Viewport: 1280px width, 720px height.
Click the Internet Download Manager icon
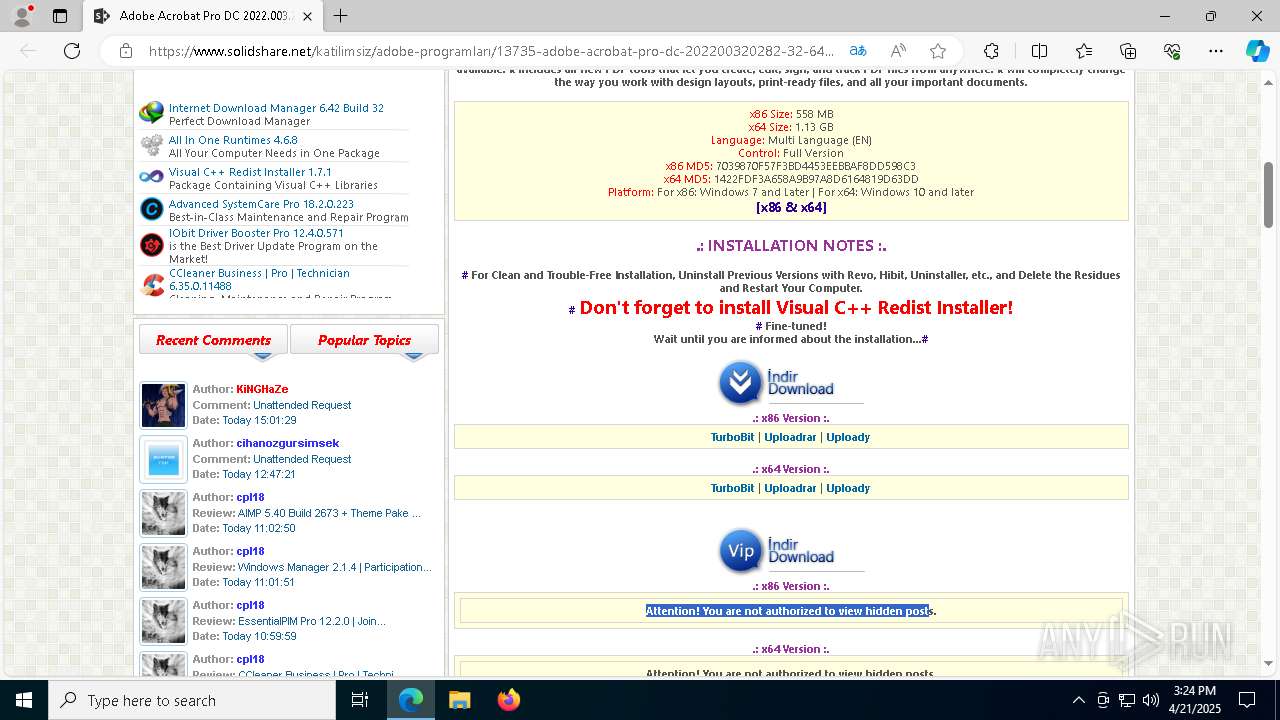click(152, 113)
